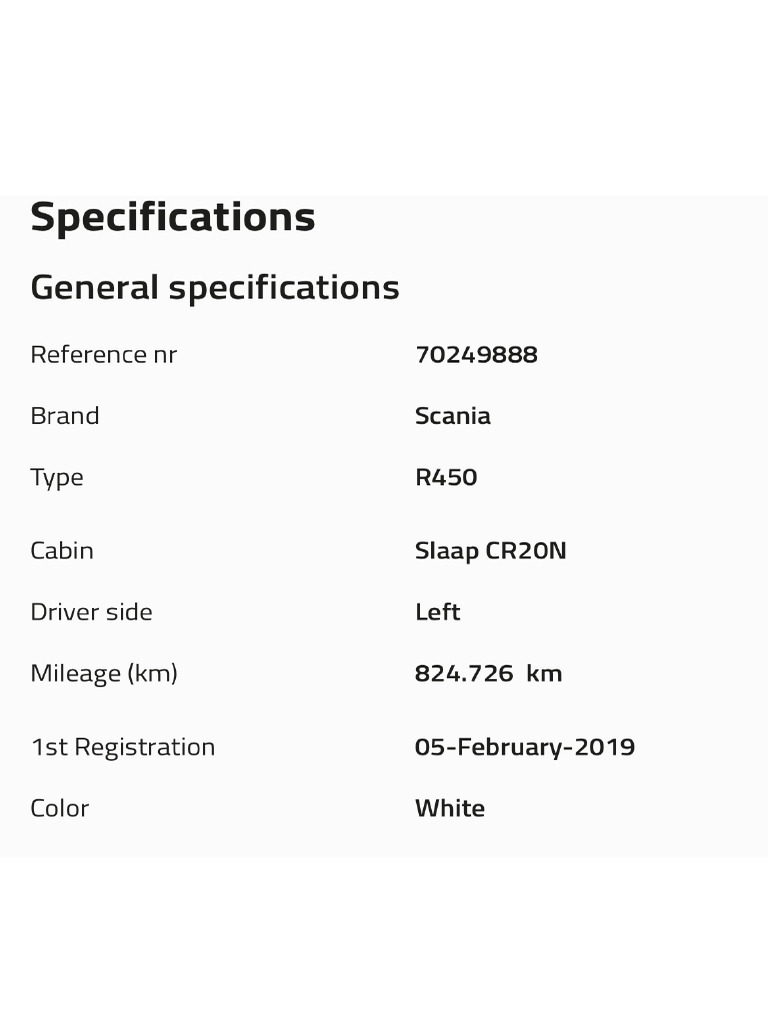Screen dimensions: 768x1024
Task: Click the reference number 70249888
Action: point(476,355)
